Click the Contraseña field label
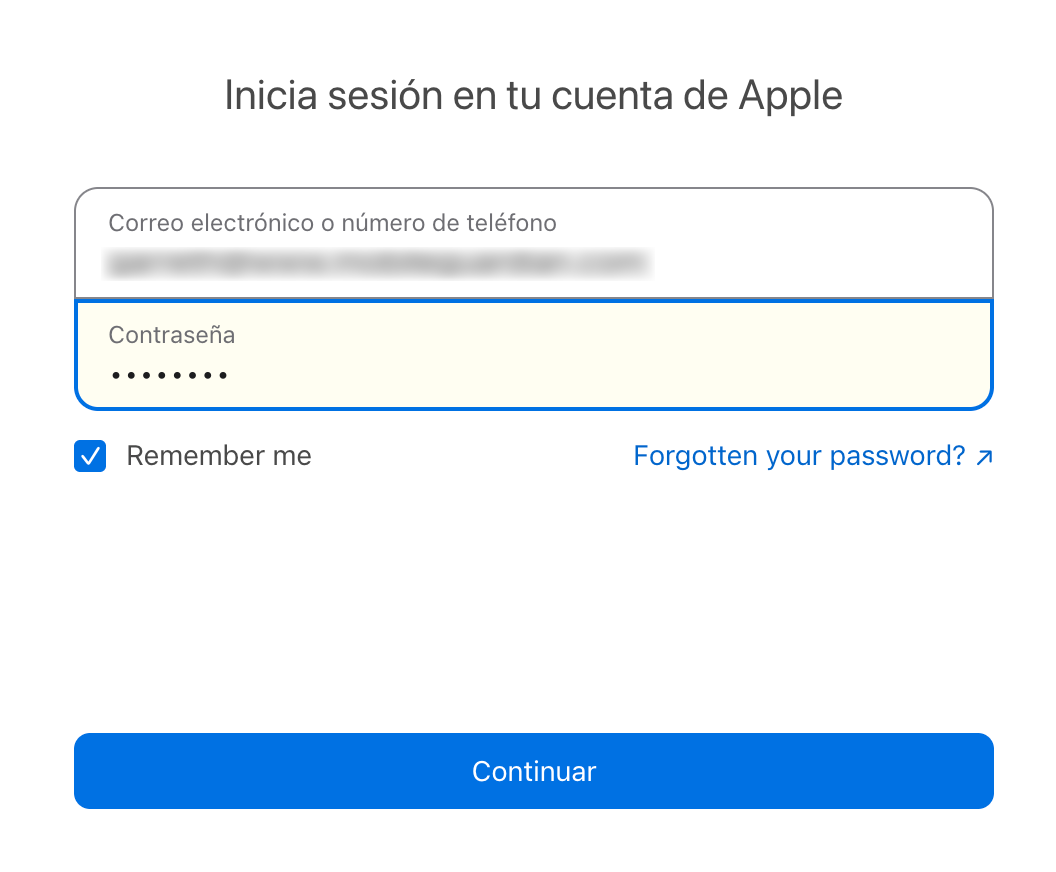Screen dimensions: 1056x872 (172, 335)
